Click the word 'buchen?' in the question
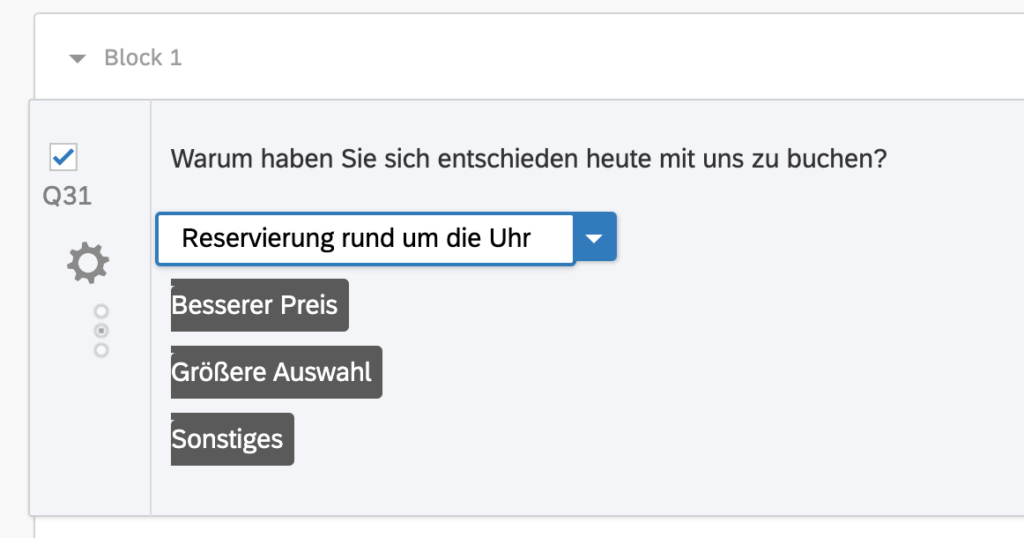The height and width of the screenshot is (538, 1024). click(837, 159)
